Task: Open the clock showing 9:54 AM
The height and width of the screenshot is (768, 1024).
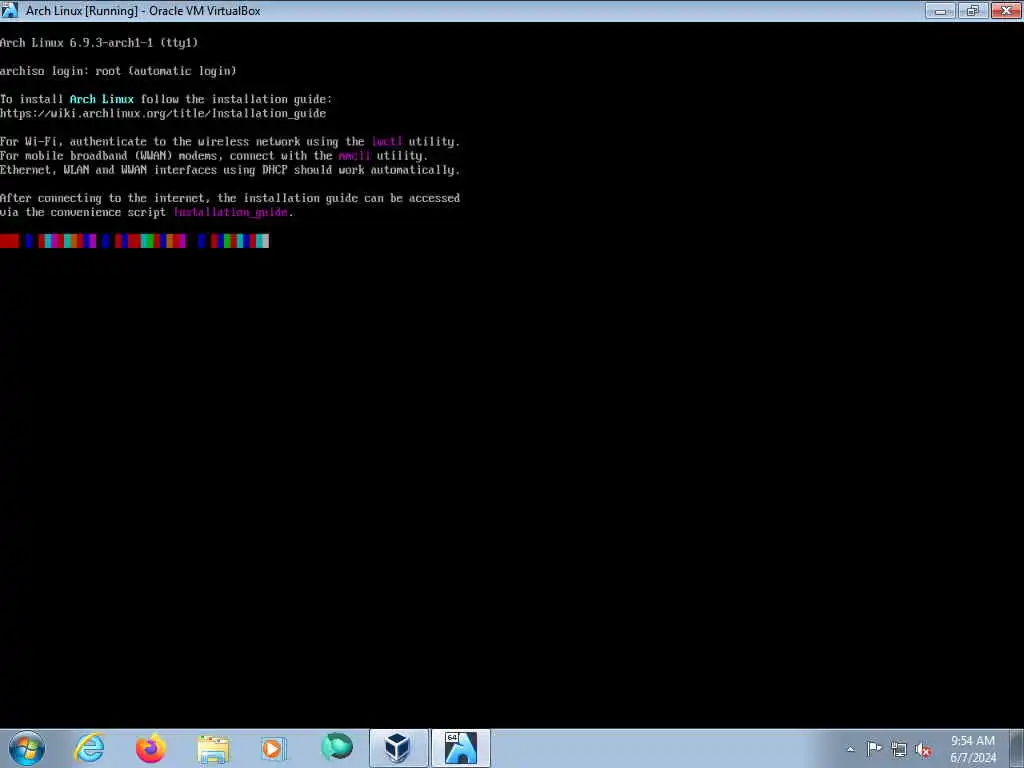Action: tap(972, 749)
